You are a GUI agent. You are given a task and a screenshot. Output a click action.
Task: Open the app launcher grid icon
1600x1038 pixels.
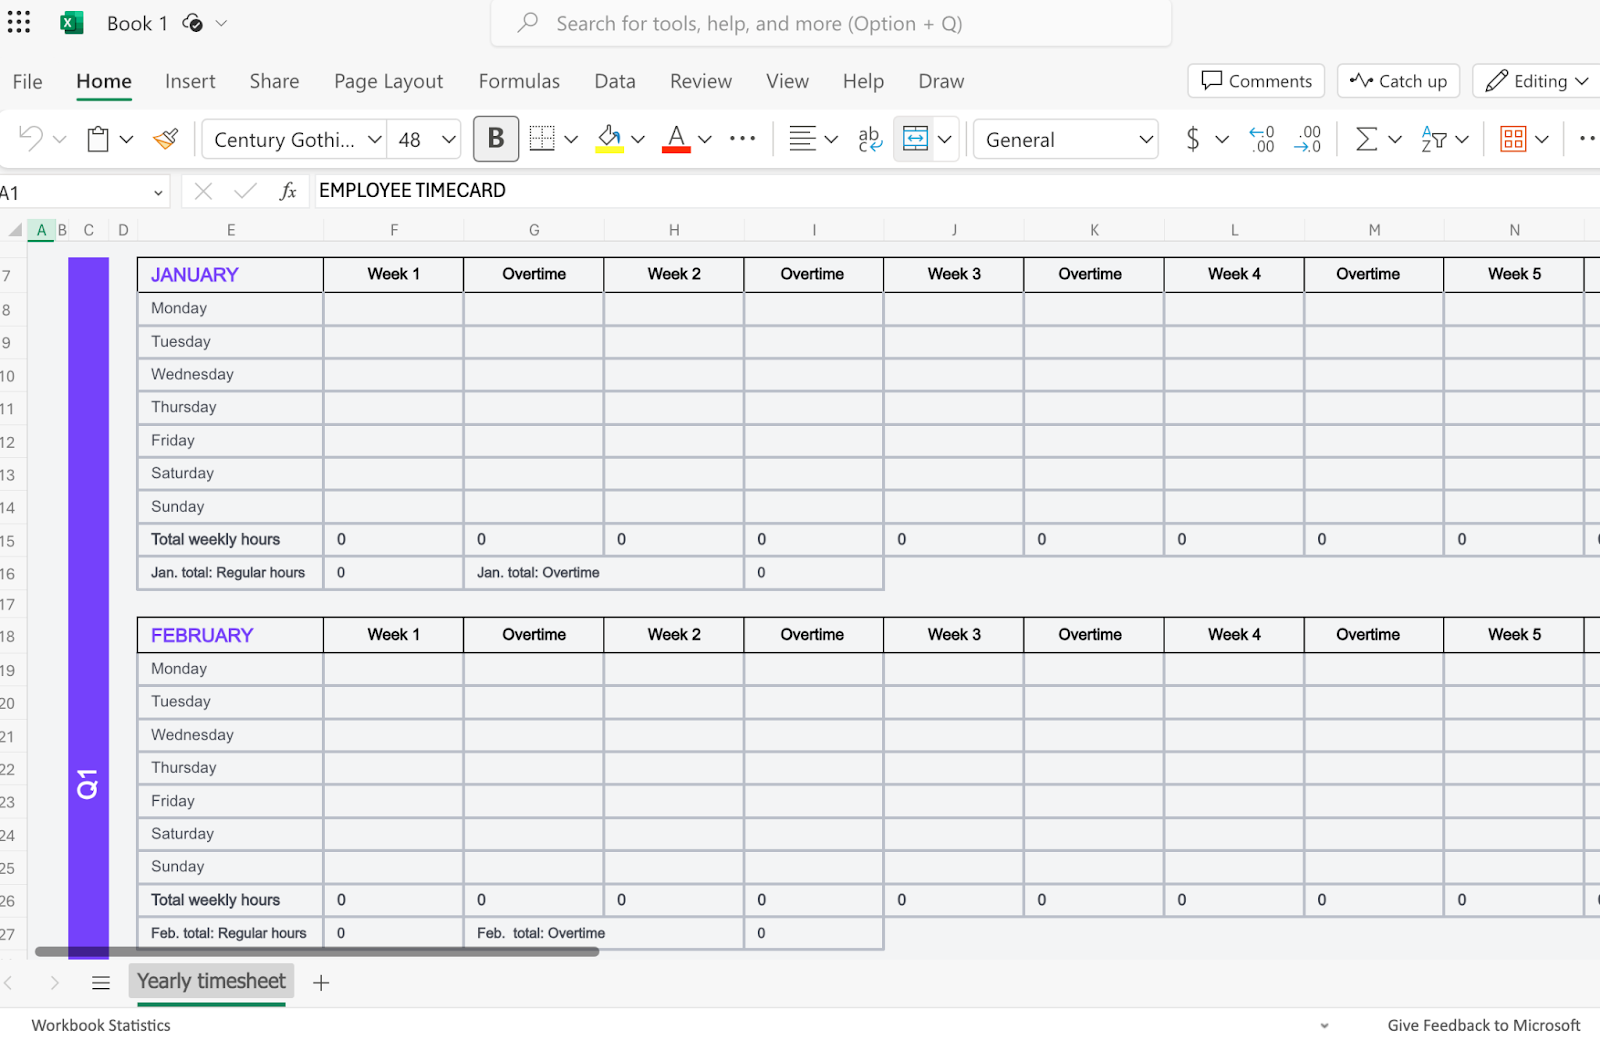(x=19, y=22)
